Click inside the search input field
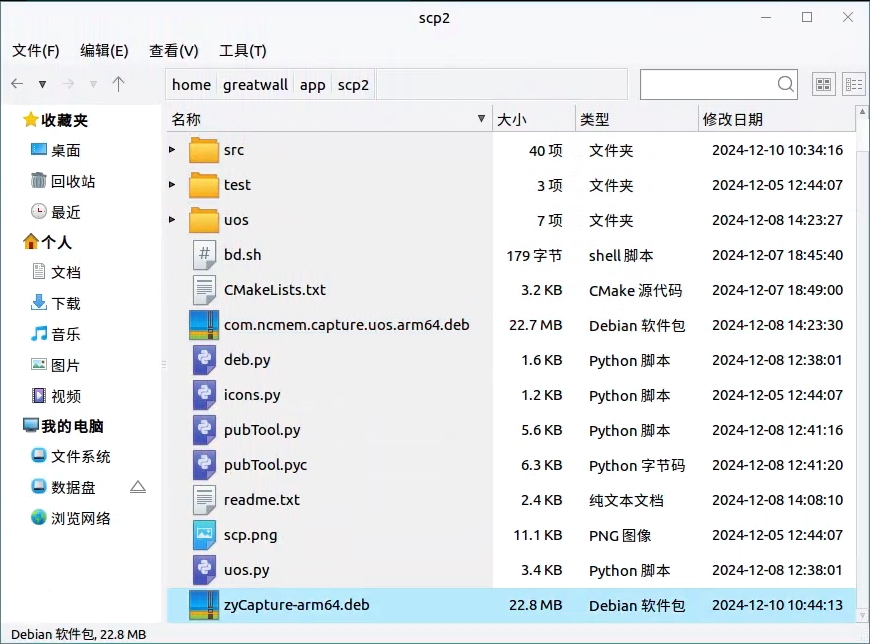This screenshot has height=644, width=870. 706,84
